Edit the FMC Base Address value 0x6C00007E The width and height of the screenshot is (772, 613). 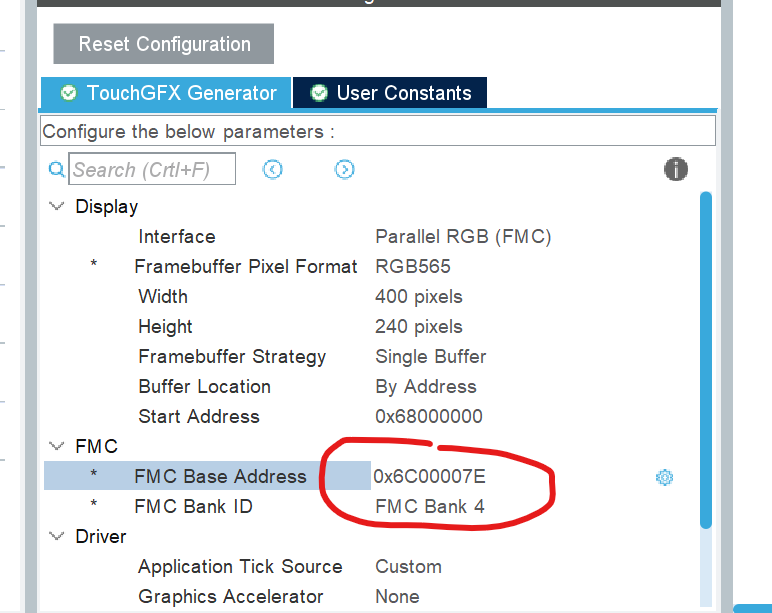(429, 476)
